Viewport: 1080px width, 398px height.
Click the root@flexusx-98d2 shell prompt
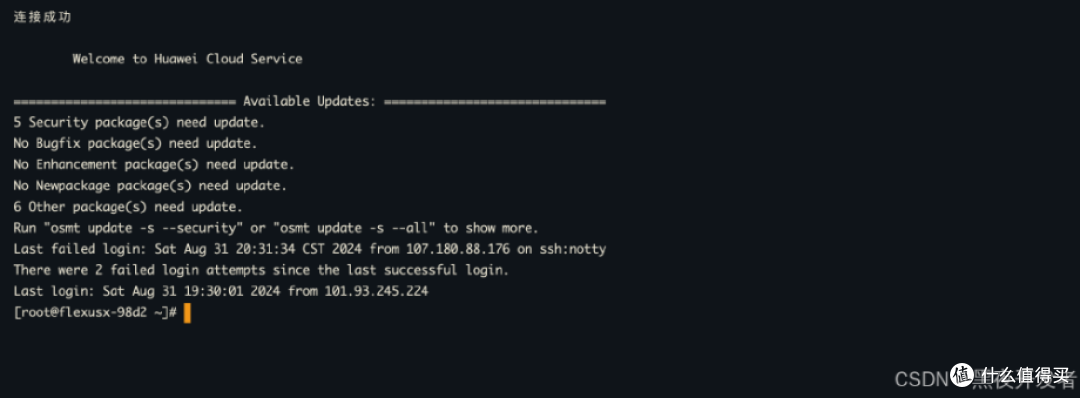[96, 313]
